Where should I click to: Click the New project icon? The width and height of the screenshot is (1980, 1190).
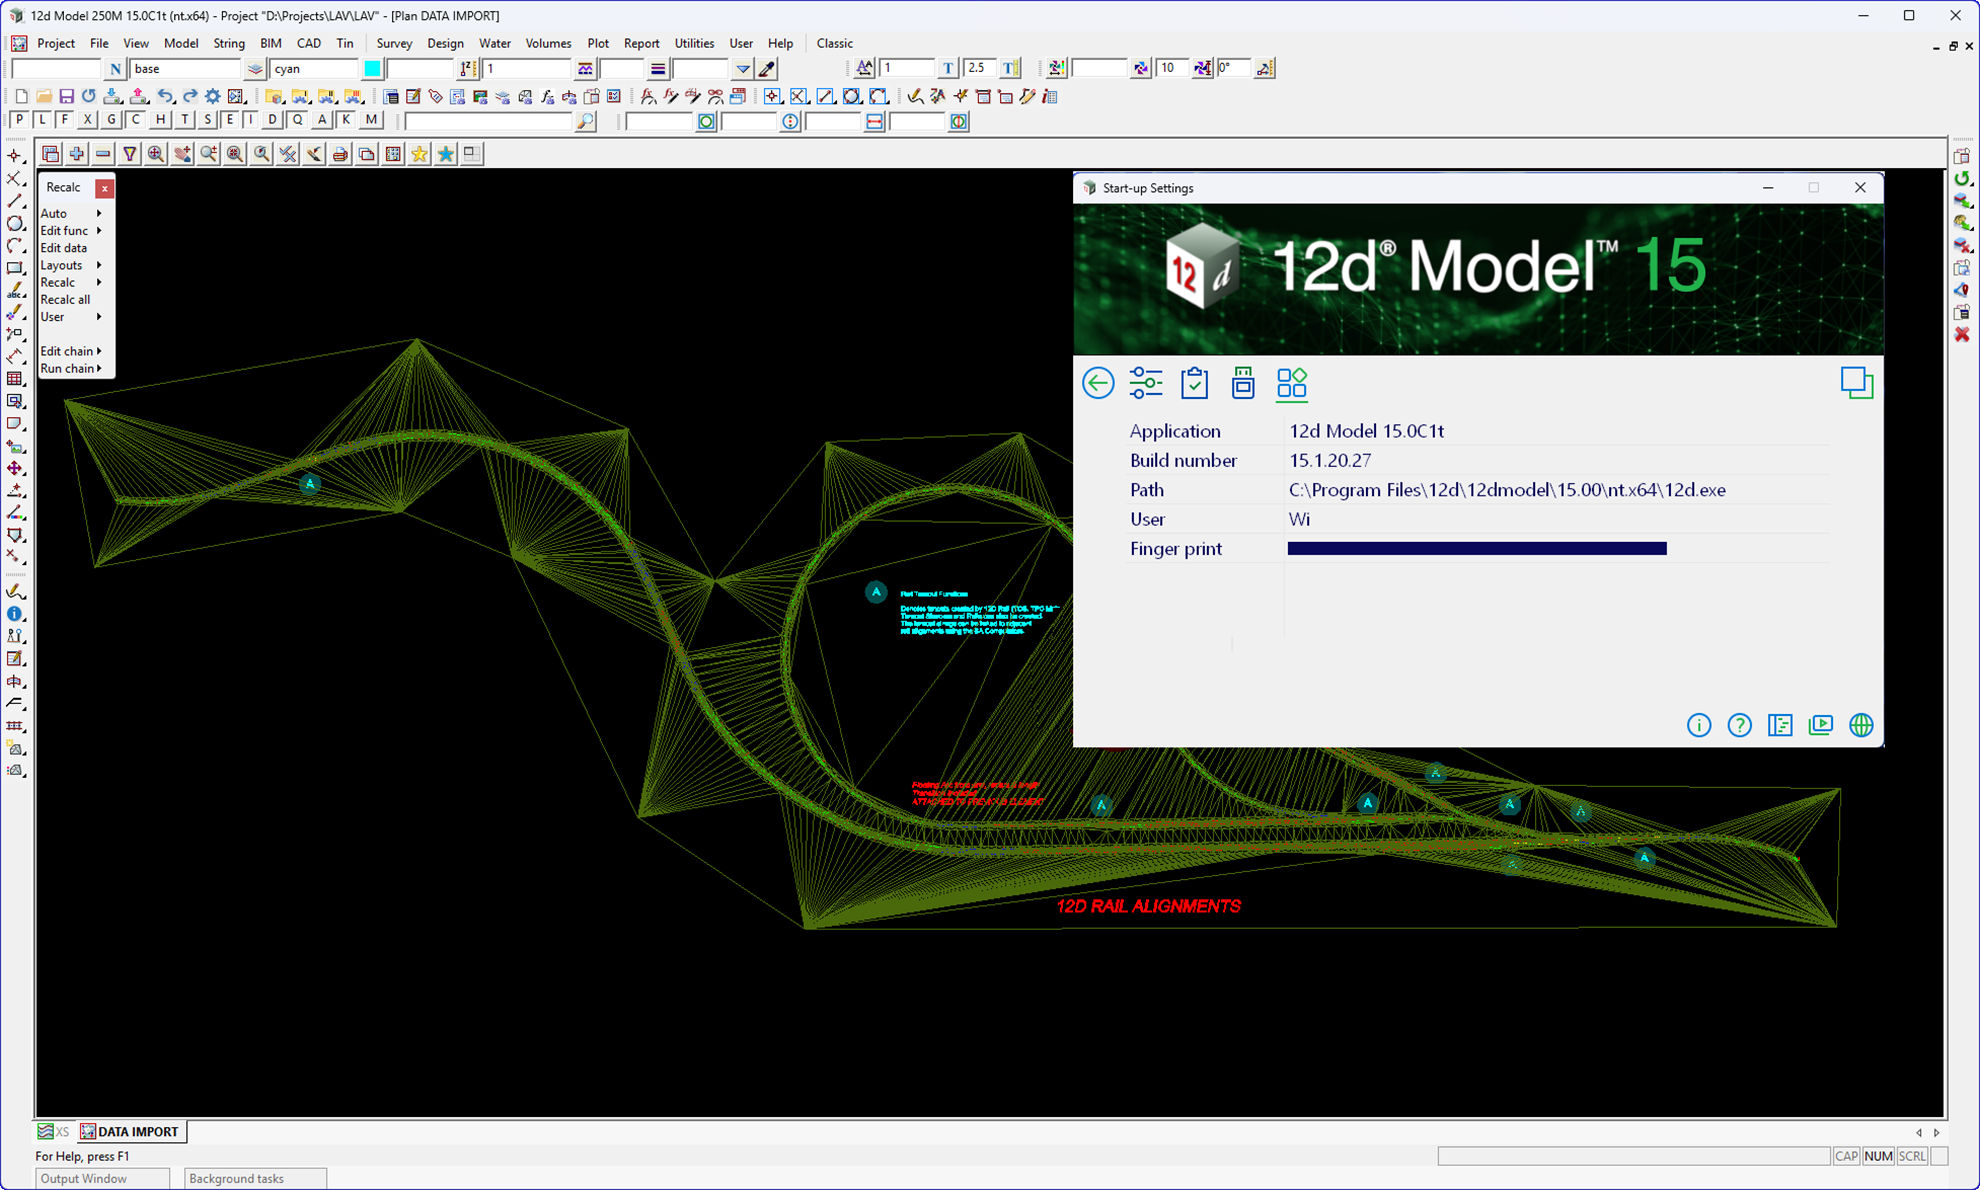coord(21,96)
